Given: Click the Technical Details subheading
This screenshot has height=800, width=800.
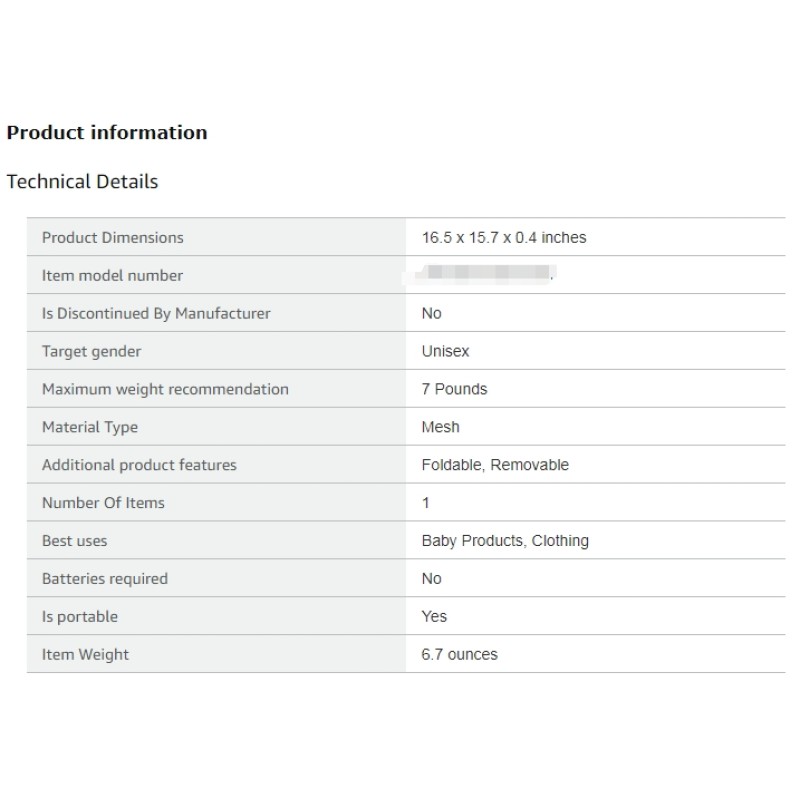Looking at the screenshot, I should [82, 182].
